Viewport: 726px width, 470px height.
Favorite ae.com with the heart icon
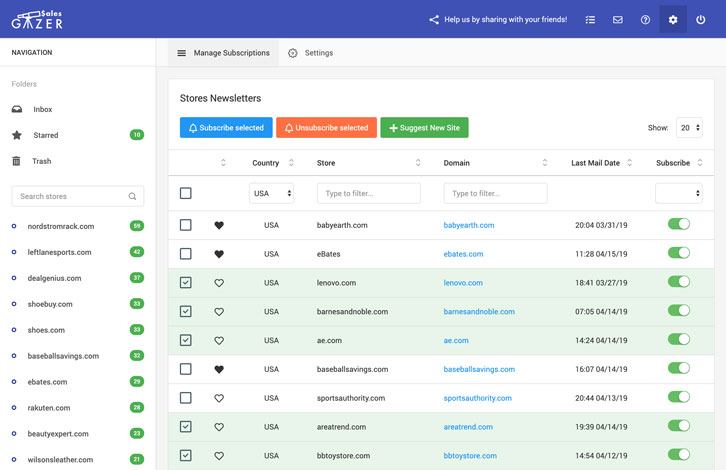pos(219,340)
